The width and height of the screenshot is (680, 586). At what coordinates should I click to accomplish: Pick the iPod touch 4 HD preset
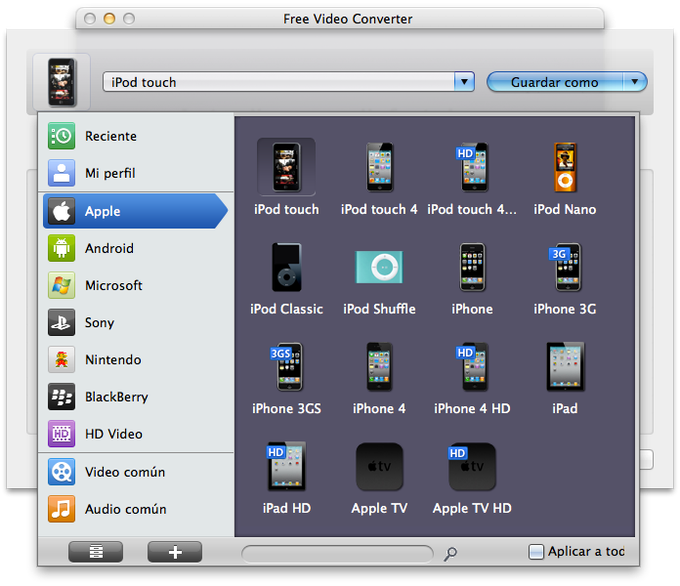tap(472, 167)
